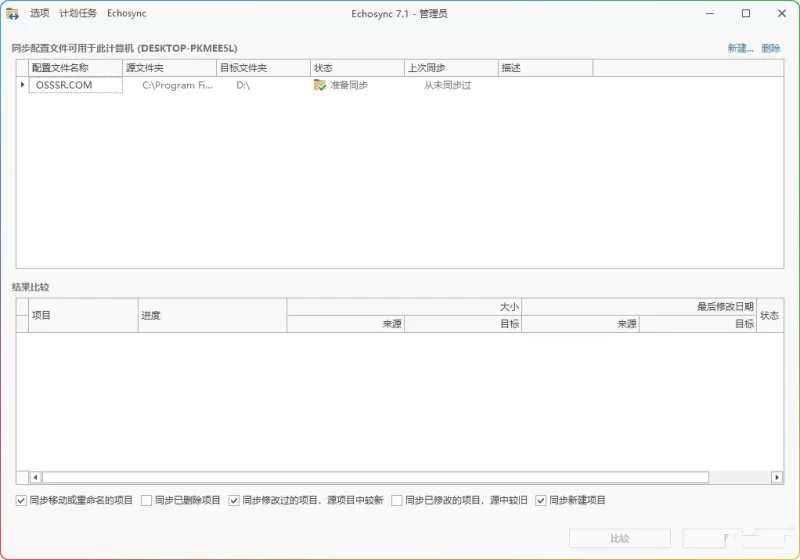The width and height of the screenshot is (800, 560).
Task: Click the 比较 button
Action: point(619,539)
